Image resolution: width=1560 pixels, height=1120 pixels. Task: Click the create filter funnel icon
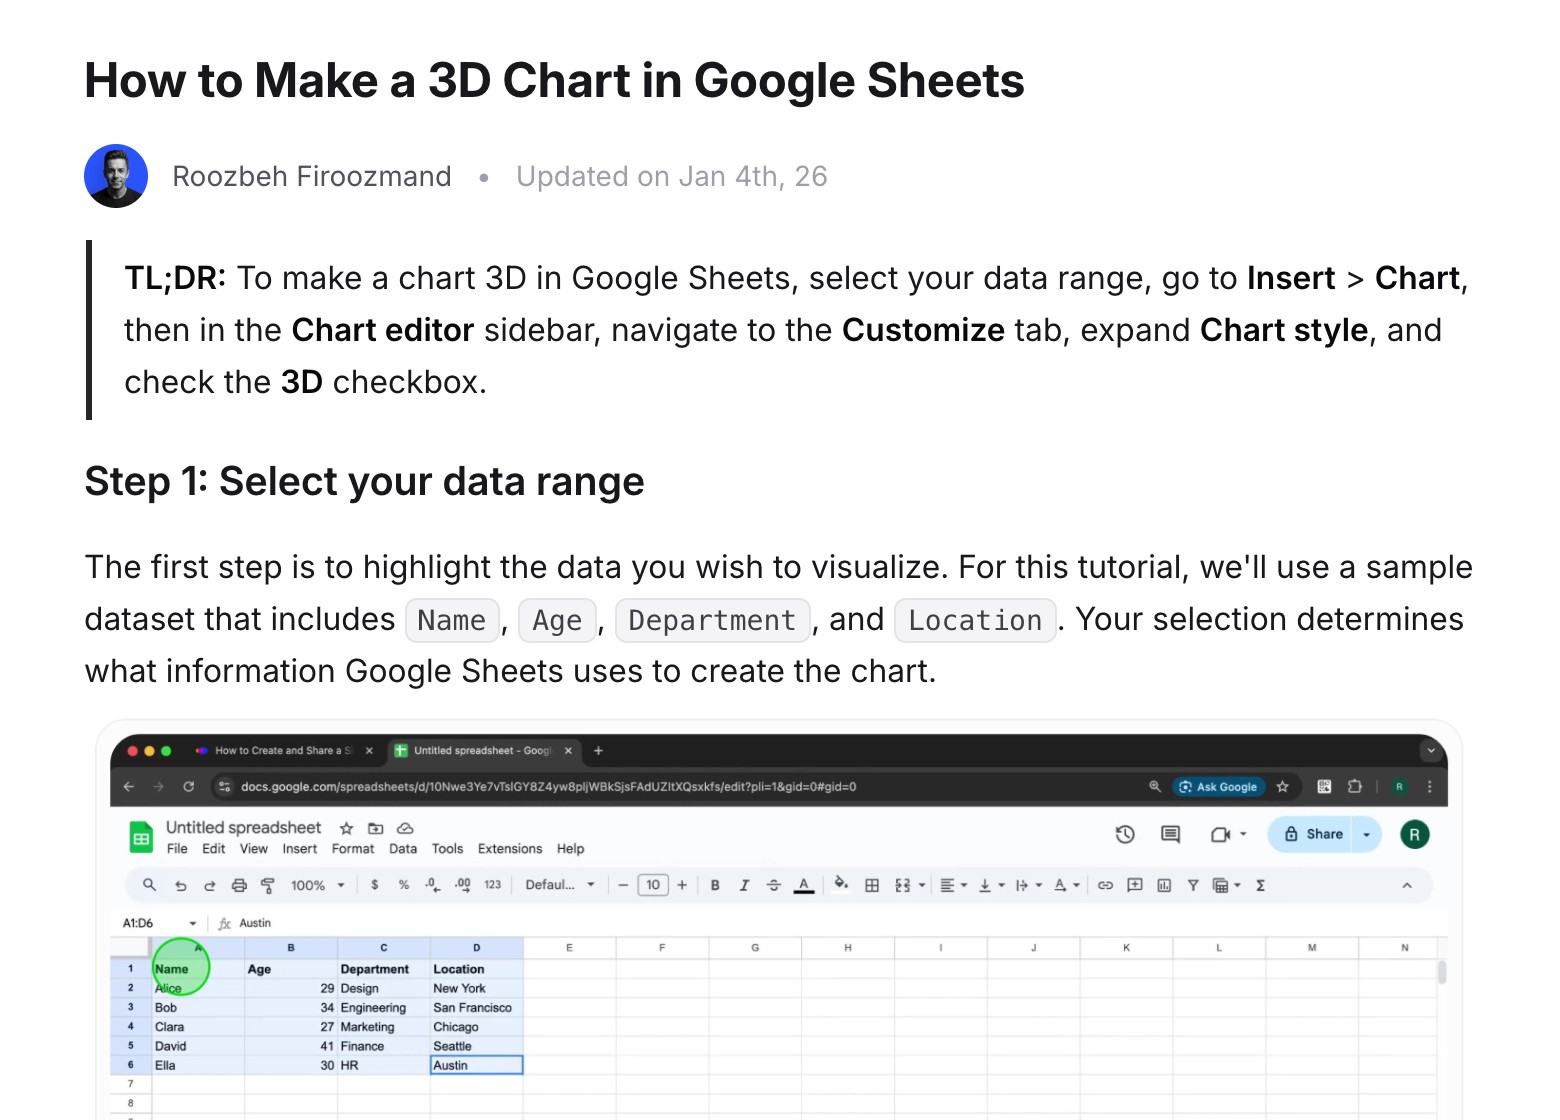pyautogui.click(x=1193, y=885)
